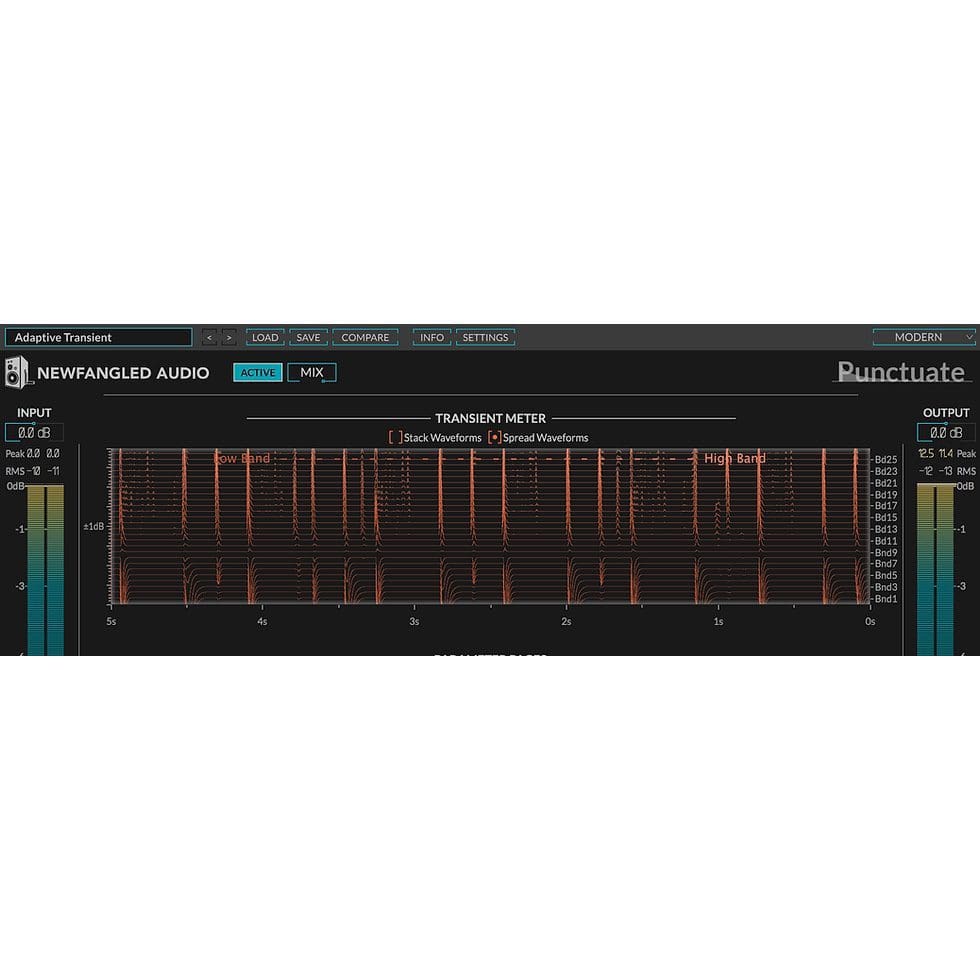
Task: Click the 'Bnd1' band label
Action: coord(886,599)
